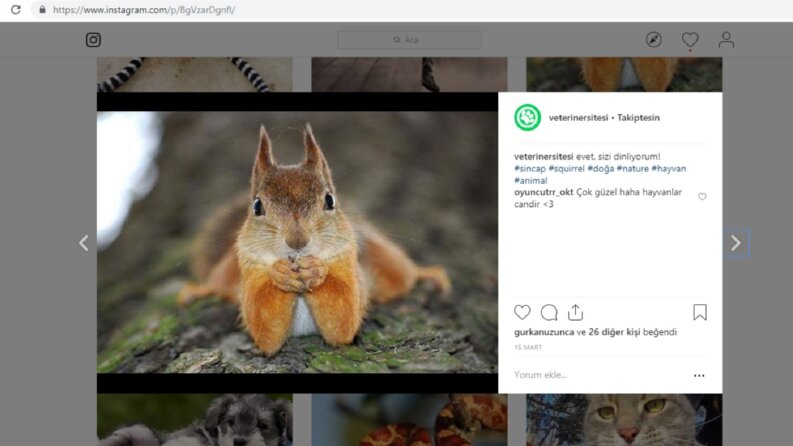Open the three-dot more options menu
Viewport: 793px width, 446px height.
click(x=699, y=375)
